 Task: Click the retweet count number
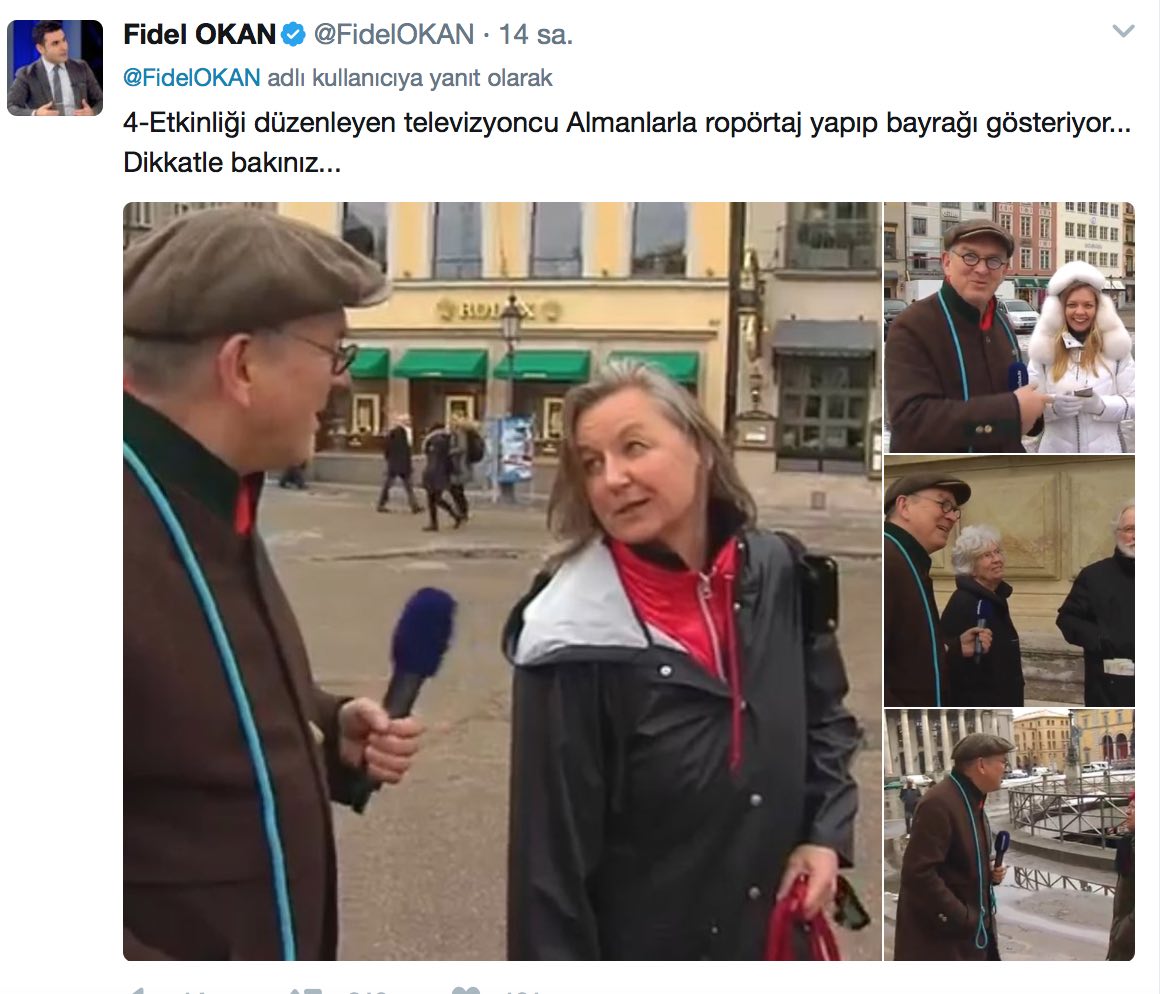368,990
